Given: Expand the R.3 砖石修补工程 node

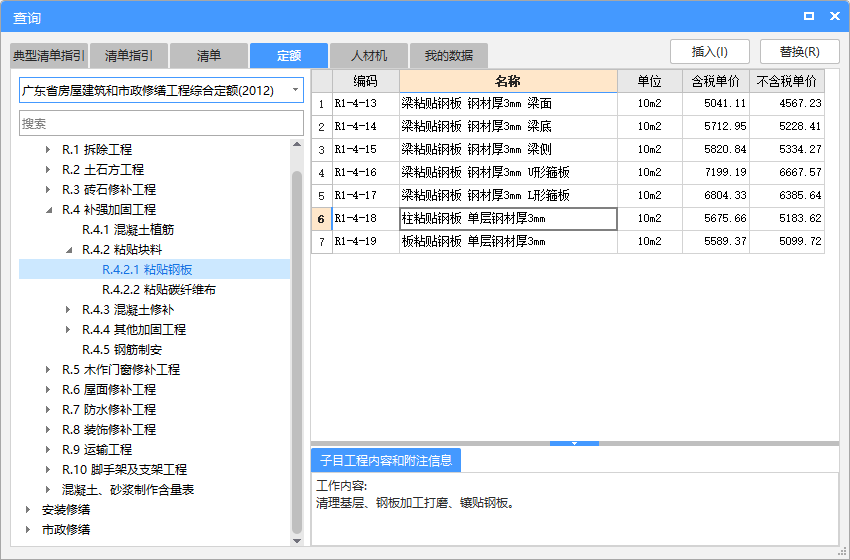Looking at the screenshot, I should (x=48, y=190).
